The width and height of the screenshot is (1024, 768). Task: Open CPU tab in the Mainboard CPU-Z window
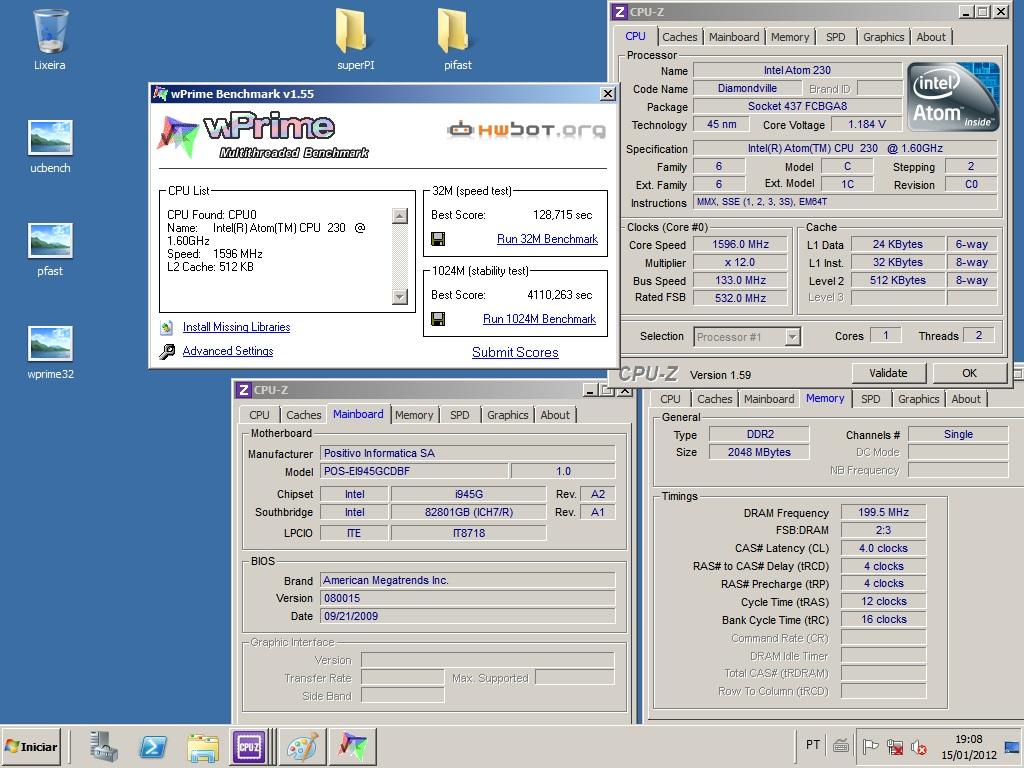(259, 415)
